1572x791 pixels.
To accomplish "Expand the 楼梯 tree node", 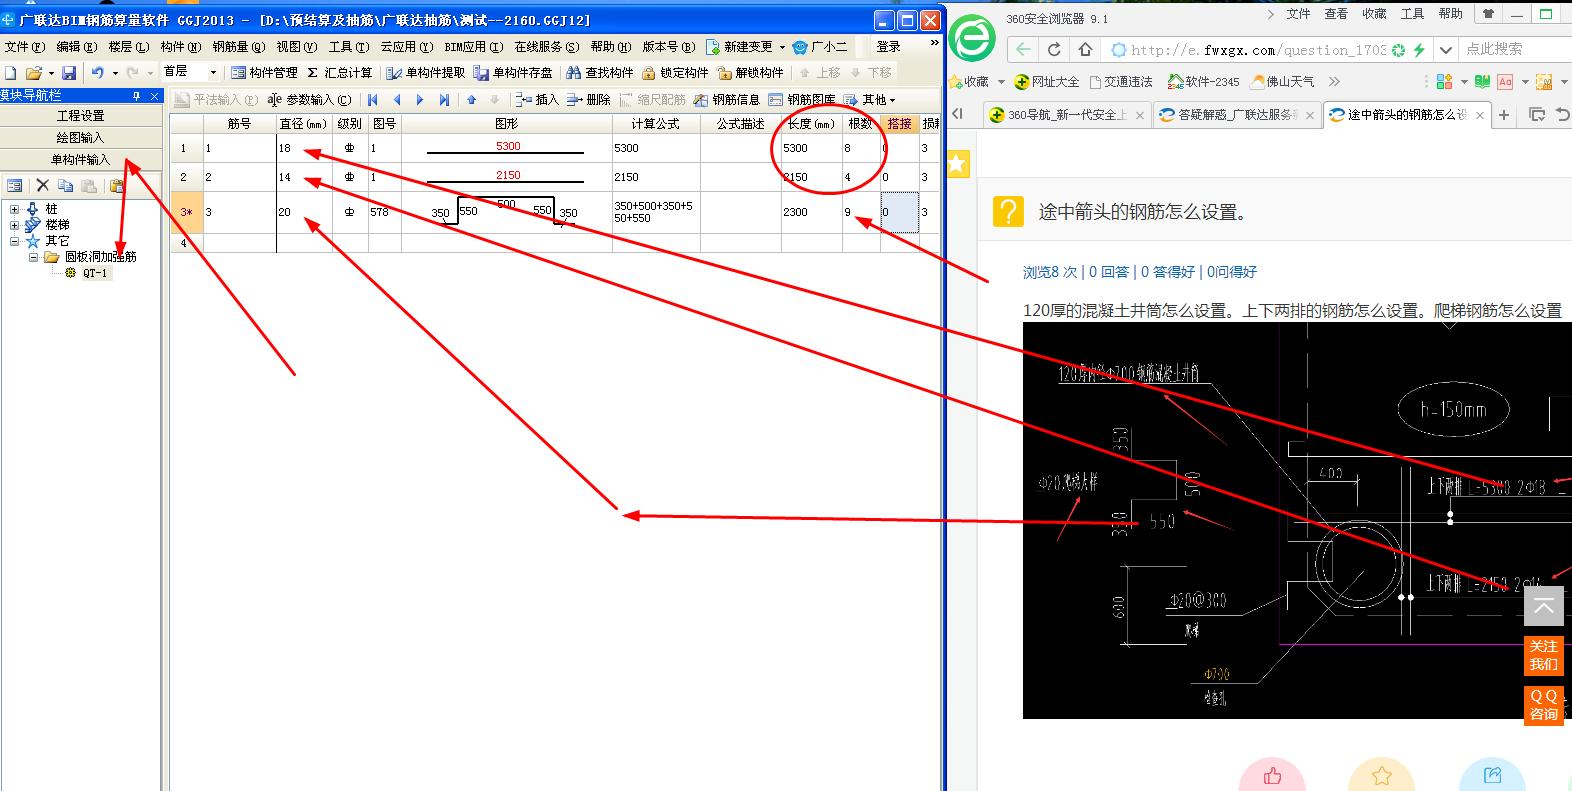I will 14,225.
